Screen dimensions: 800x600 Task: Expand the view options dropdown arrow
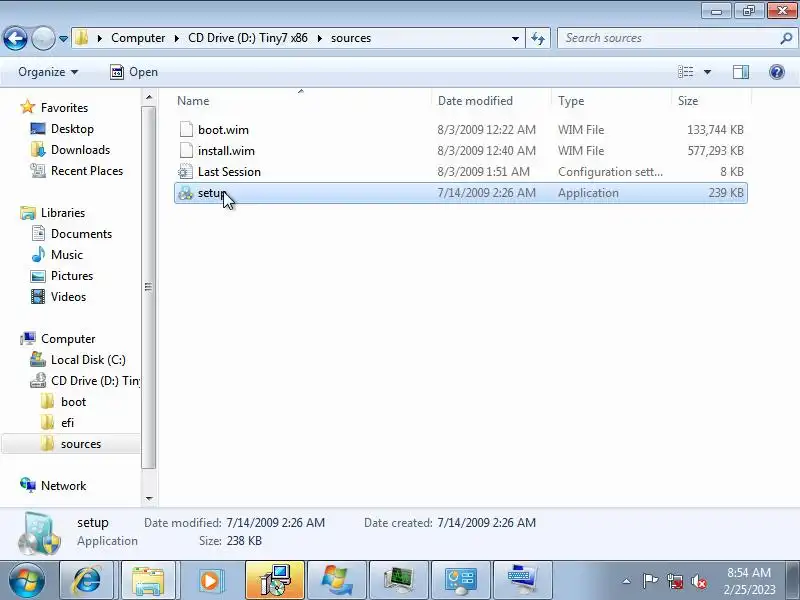(x=707, y=72)
